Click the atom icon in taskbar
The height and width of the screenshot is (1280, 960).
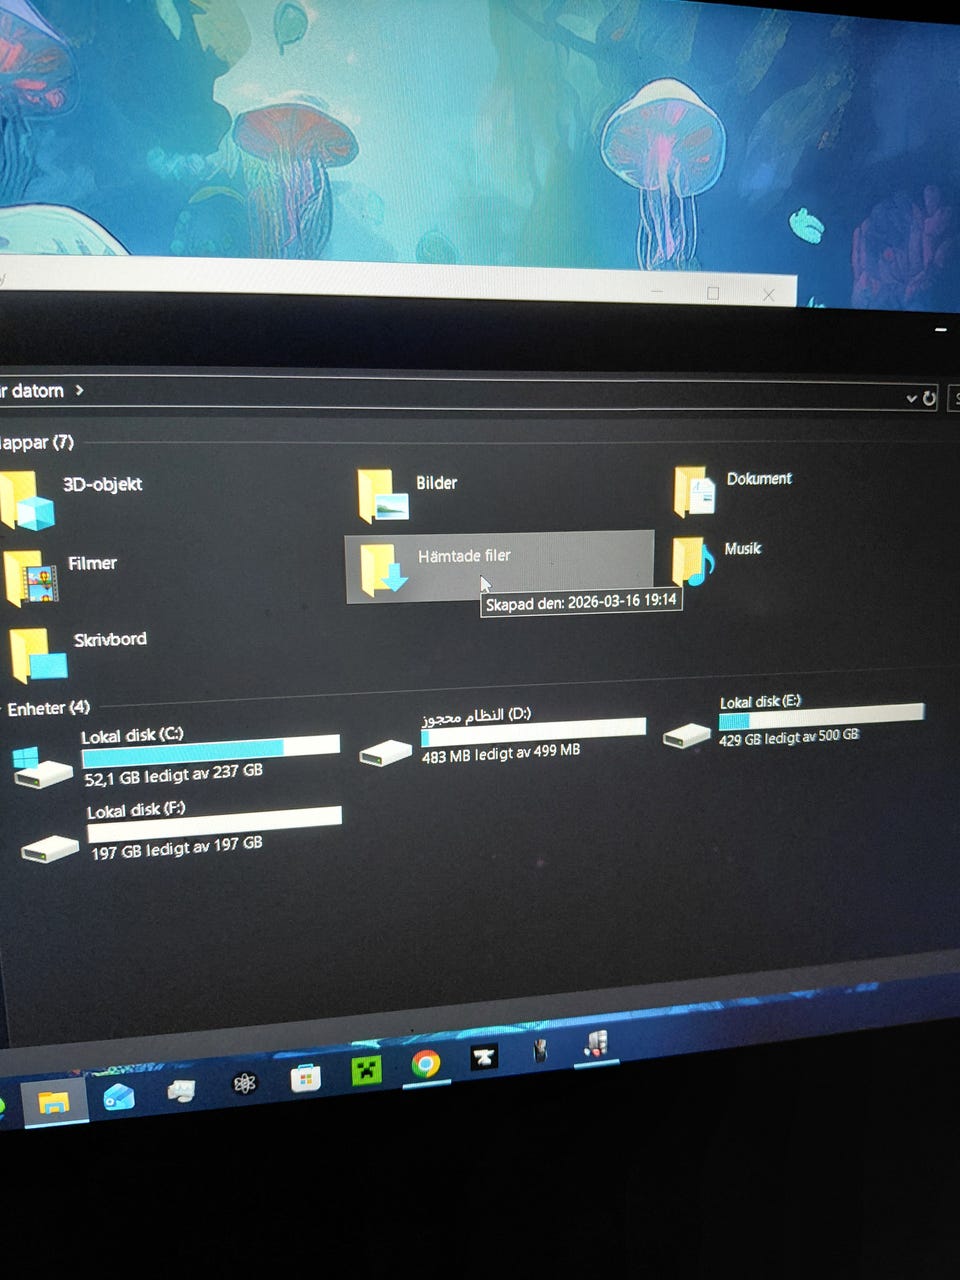(244, 1083)
